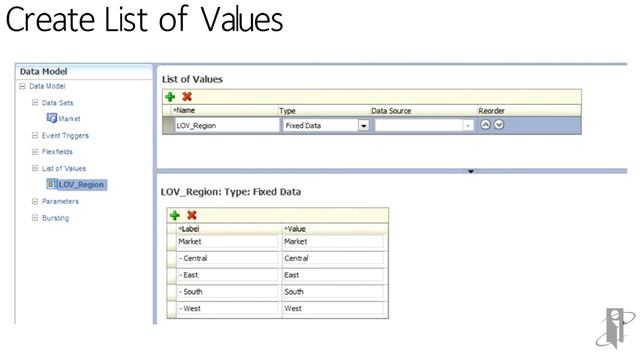Click the Data Source column header
This screenshot has height=360, width=640.
pos(423,111)
